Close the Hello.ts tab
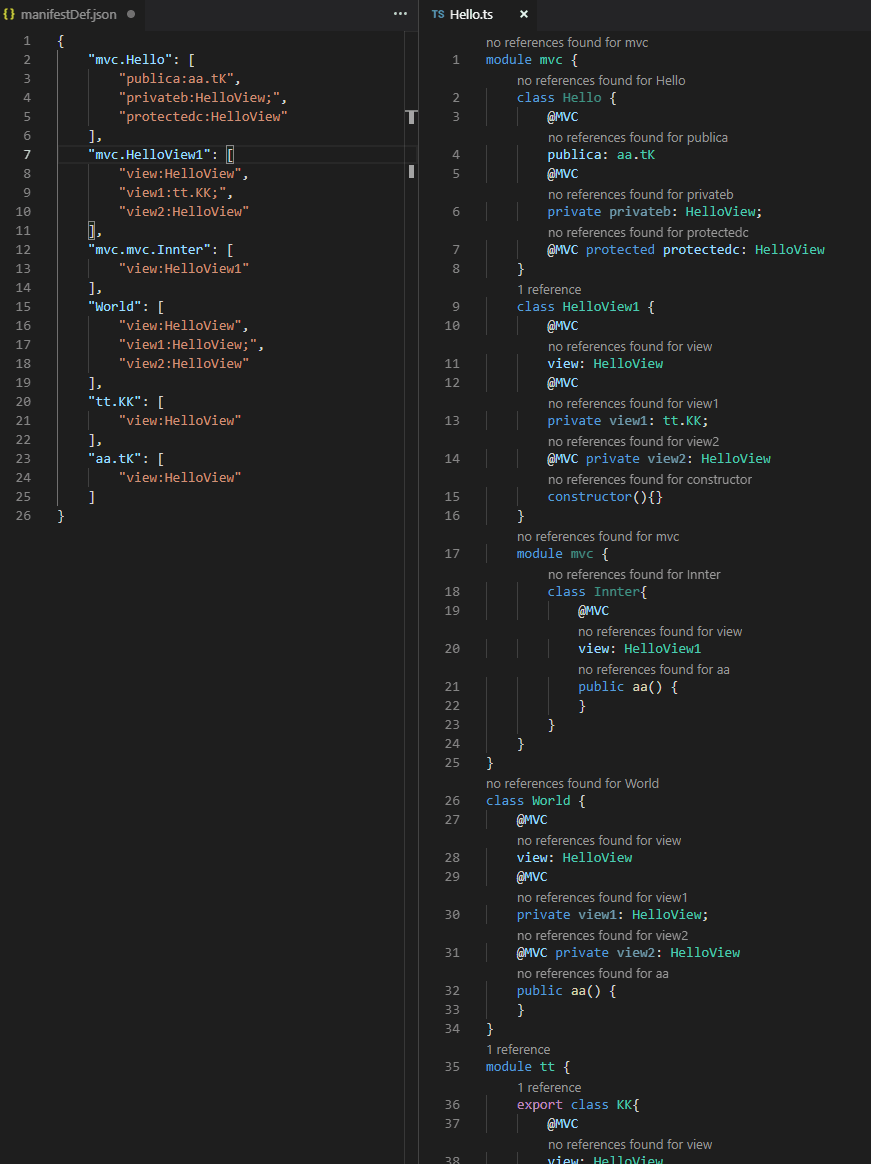The height and width of the screenshot is (1164, 871). coord(523,14)
